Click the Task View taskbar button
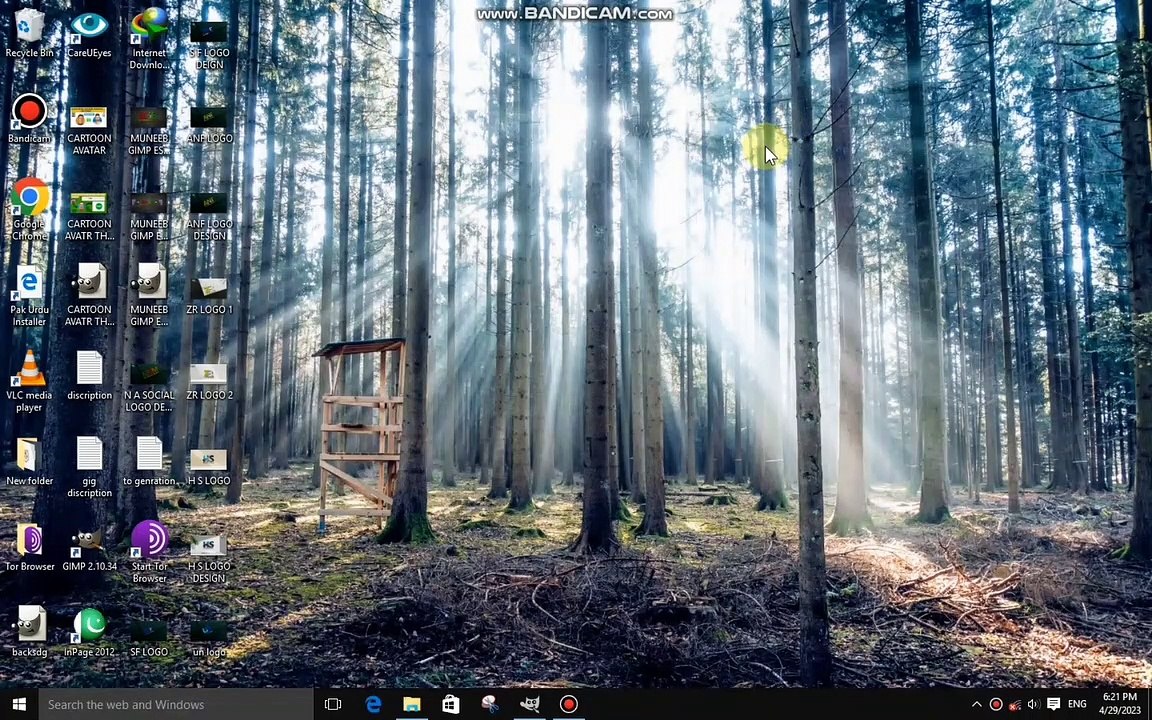This screenshot has width=1152, height=720. [333, 704]
